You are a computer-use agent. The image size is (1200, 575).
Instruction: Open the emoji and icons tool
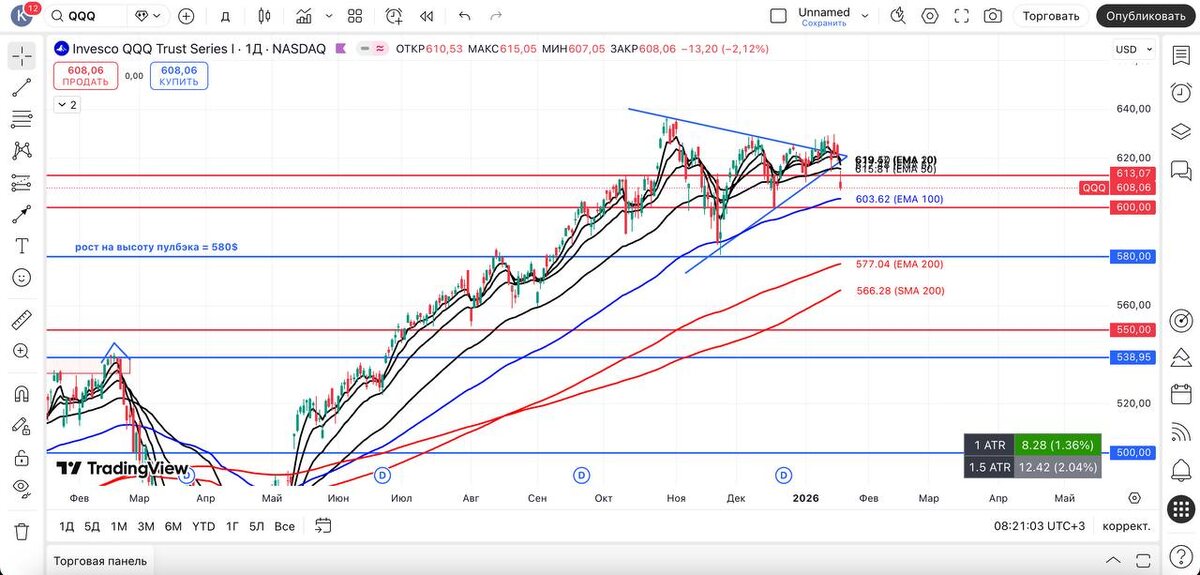[21, 278]
